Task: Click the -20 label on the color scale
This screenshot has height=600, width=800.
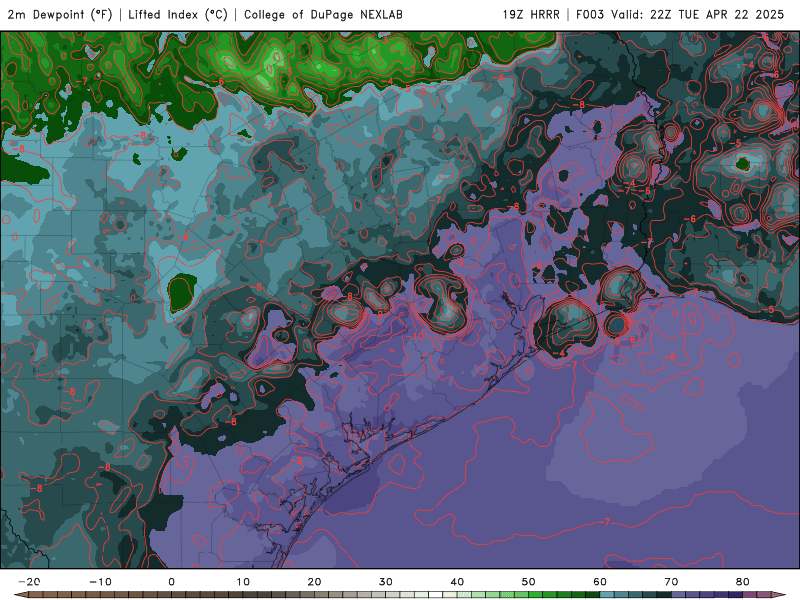Action: point(29,582)
